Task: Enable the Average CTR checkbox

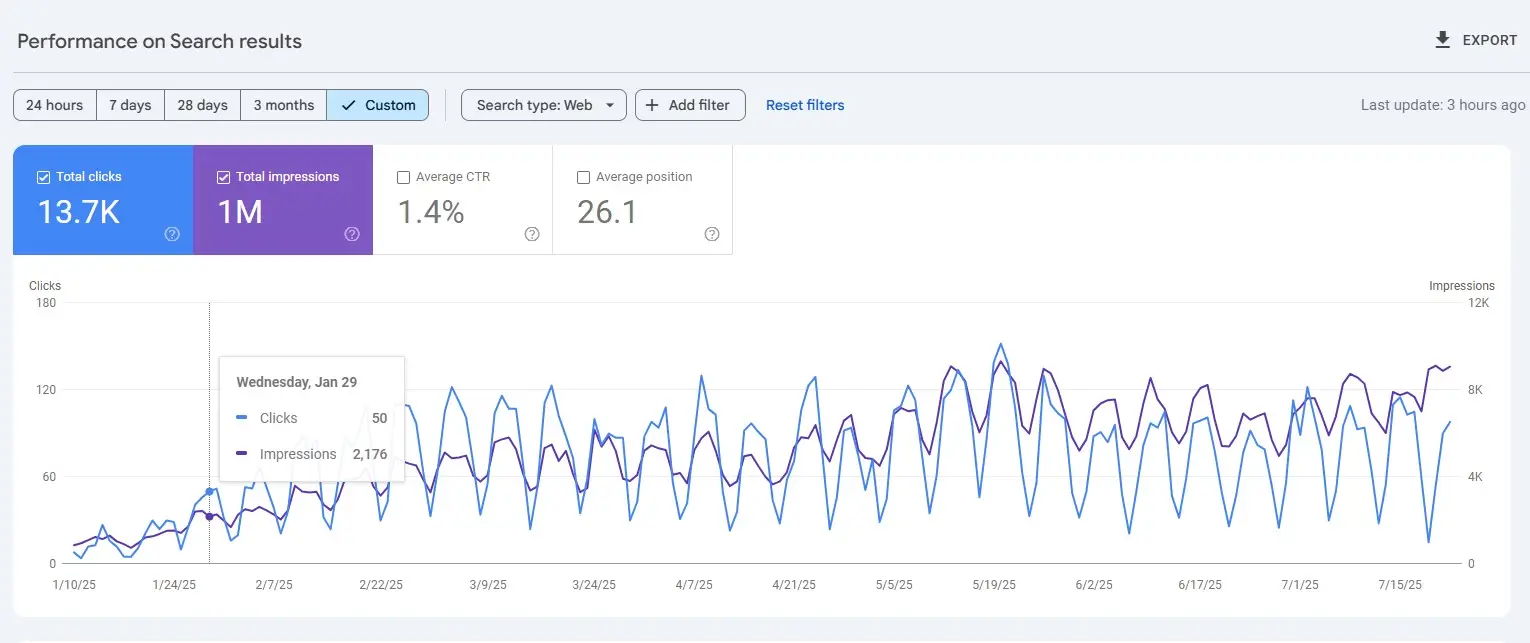Action: (403, 176)
